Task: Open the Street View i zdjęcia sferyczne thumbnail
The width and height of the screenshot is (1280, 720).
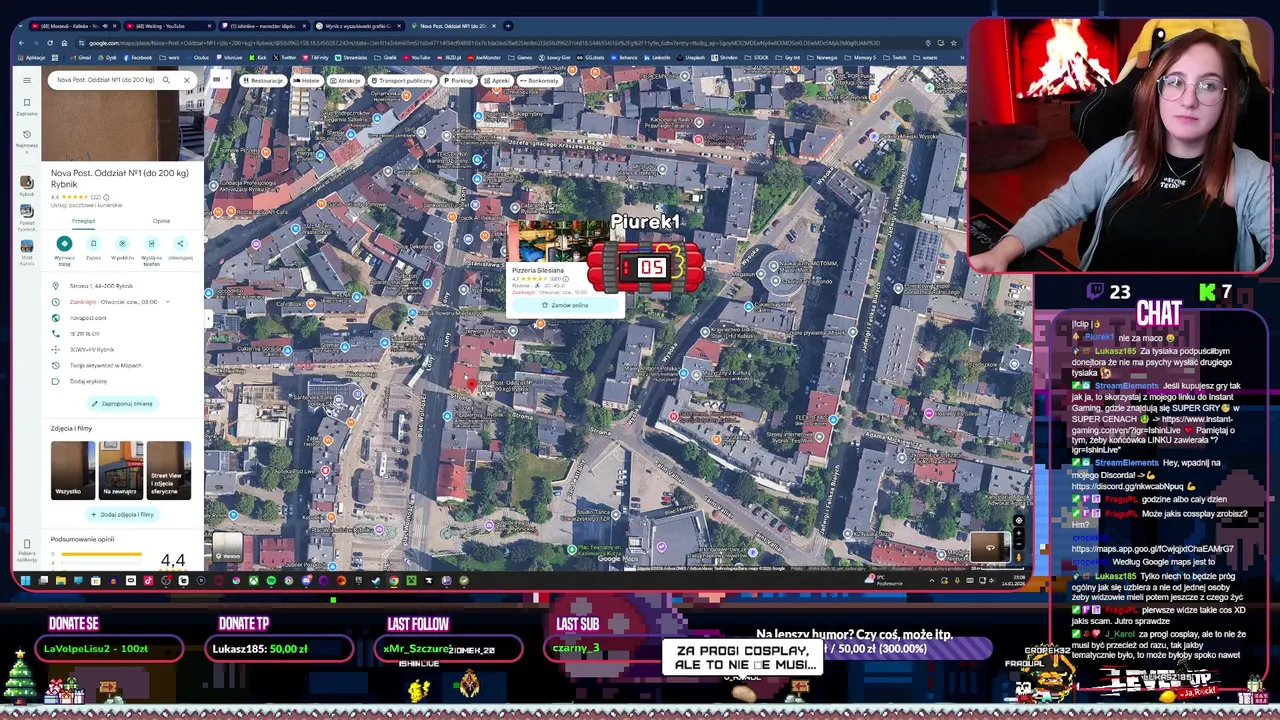Action: pos(168,469)
